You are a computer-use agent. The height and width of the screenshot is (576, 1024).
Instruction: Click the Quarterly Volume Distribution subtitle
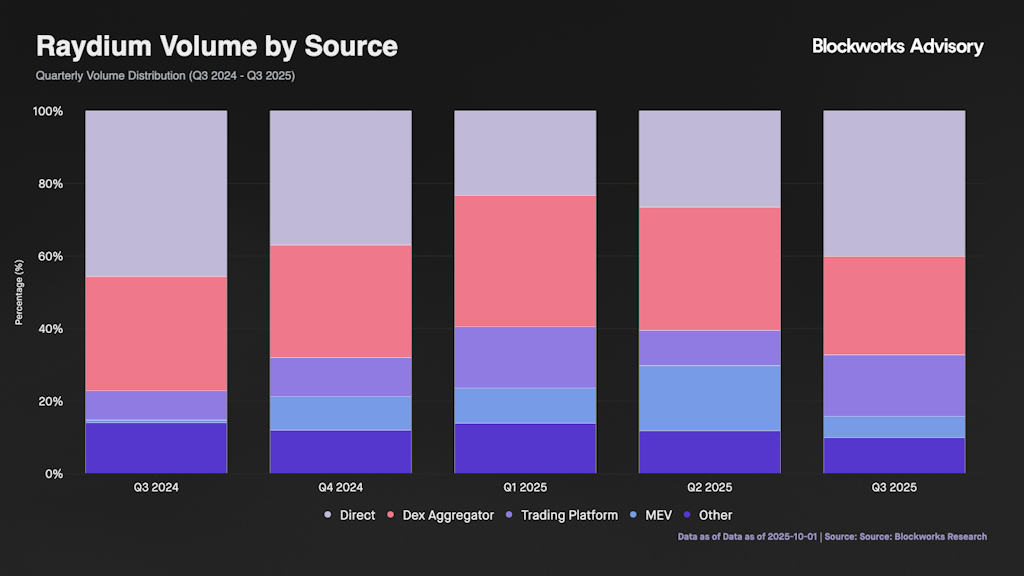pos(165,76)
